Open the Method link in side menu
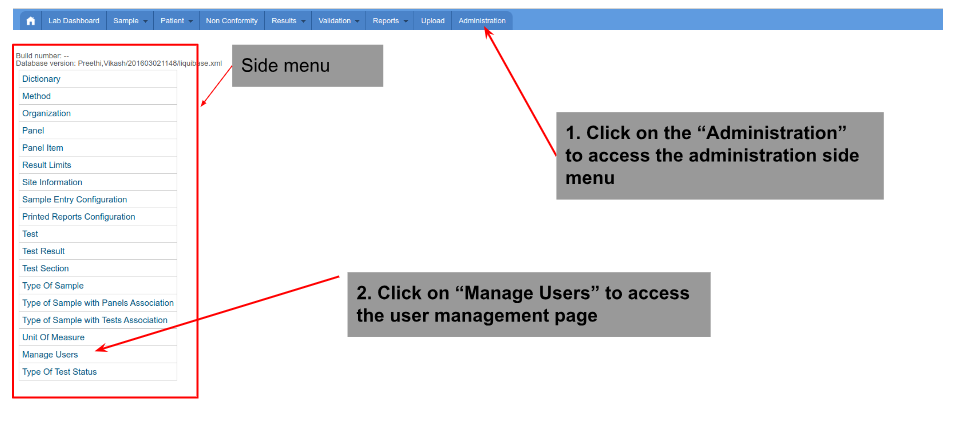This screenshot has height=426, width=955. [37, 96]
